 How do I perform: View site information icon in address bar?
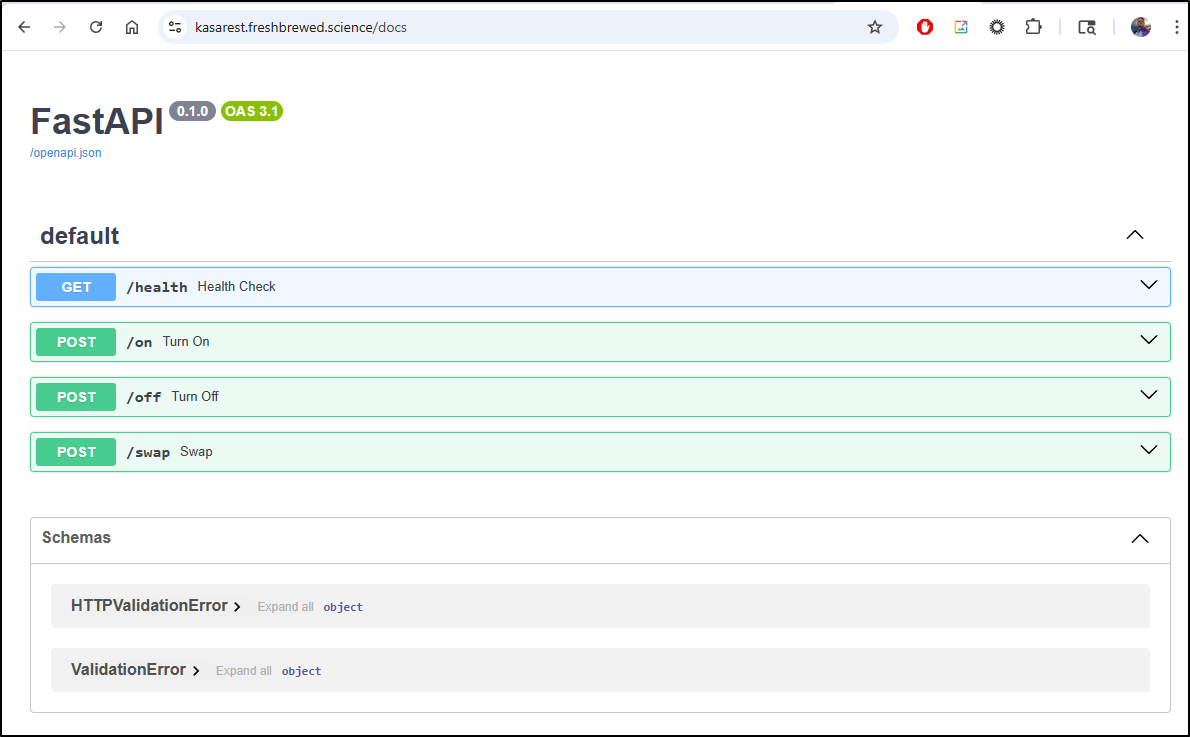pos(175,27)
